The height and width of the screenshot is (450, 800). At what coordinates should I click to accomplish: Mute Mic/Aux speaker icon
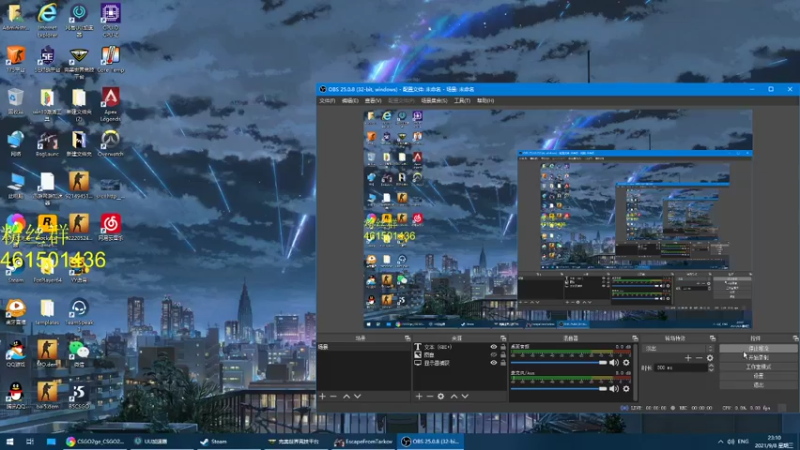tap(614, 388)
